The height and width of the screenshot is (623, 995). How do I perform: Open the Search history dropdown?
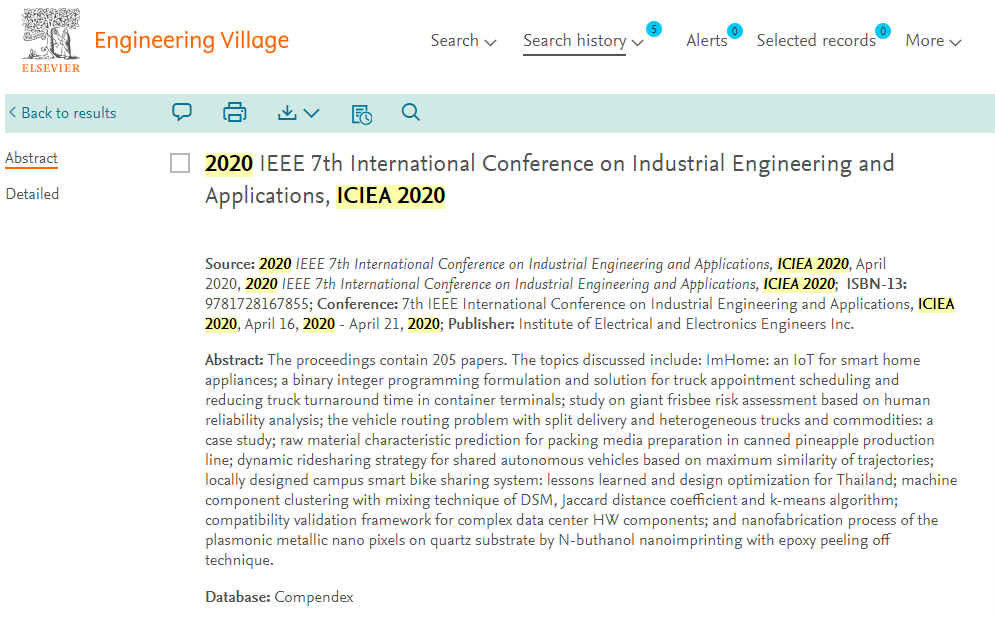pos(584,41)
